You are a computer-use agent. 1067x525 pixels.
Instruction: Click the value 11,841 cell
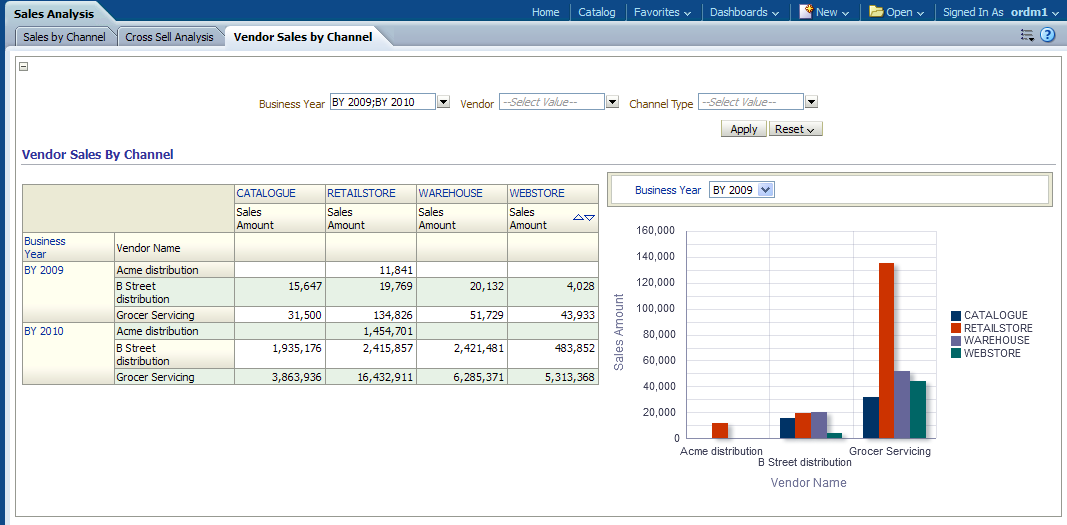pyautogui.click(x=371, y=270)
